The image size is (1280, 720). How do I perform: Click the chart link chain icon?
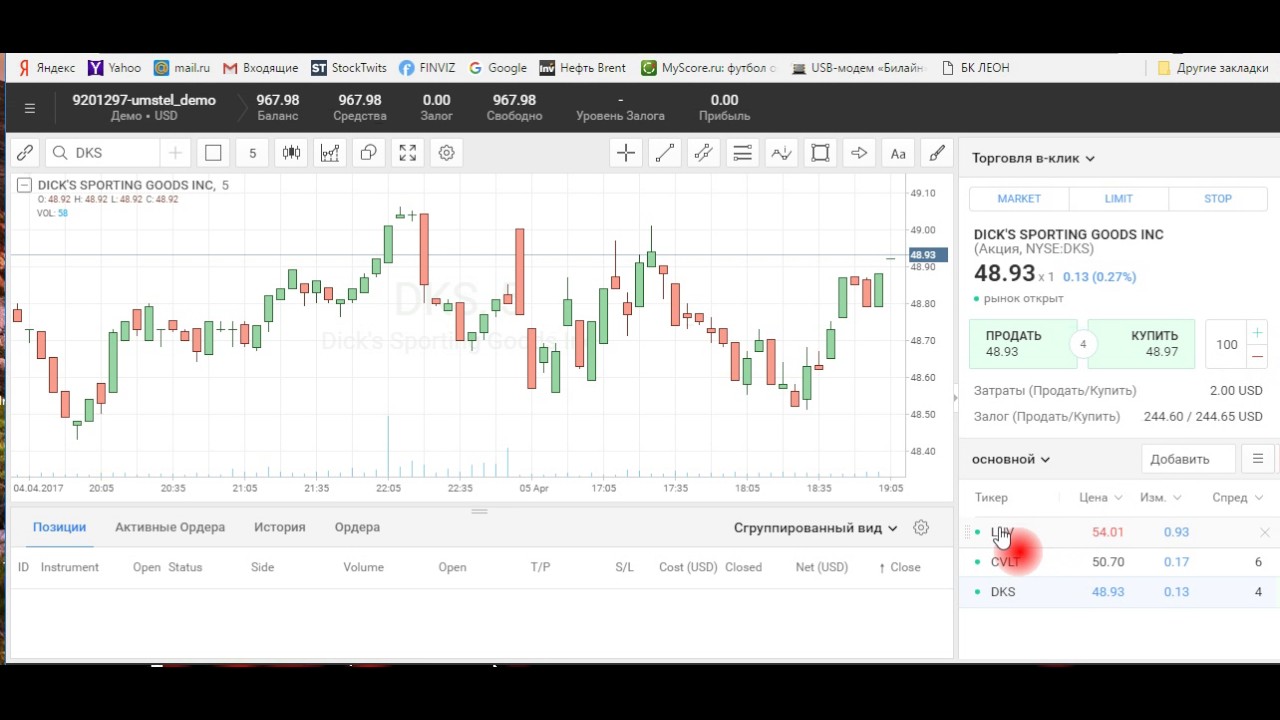point(25,153)
